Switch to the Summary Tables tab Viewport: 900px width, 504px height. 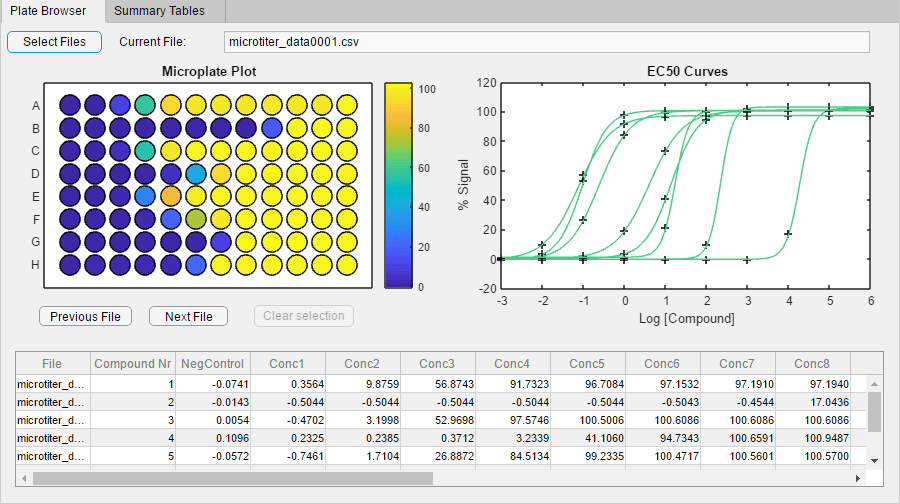point(159,11)
